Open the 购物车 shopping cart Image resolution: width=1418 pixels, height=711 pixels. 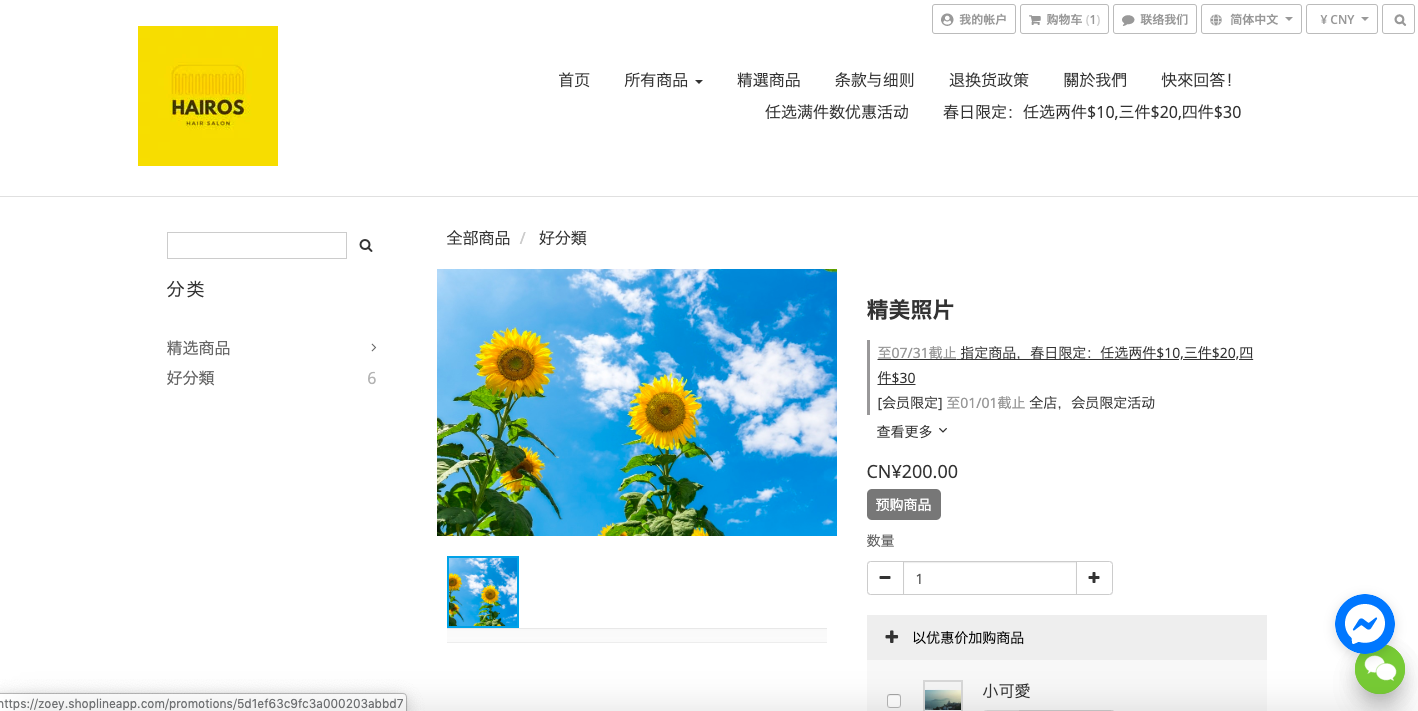(x=1064, y=19)
